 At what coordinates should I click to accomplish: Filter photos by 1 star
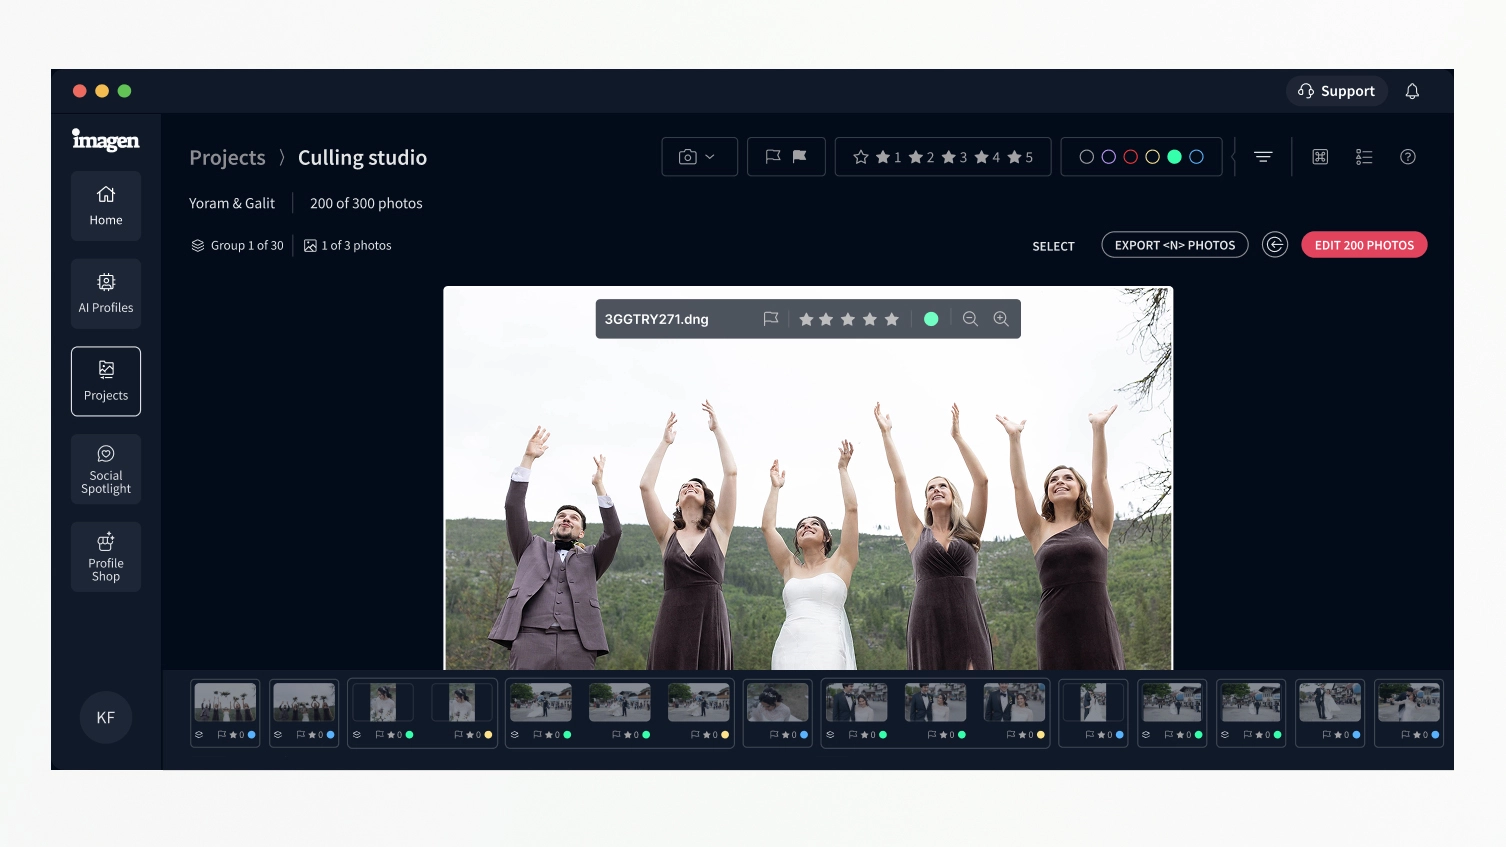[x=888, y=157]
